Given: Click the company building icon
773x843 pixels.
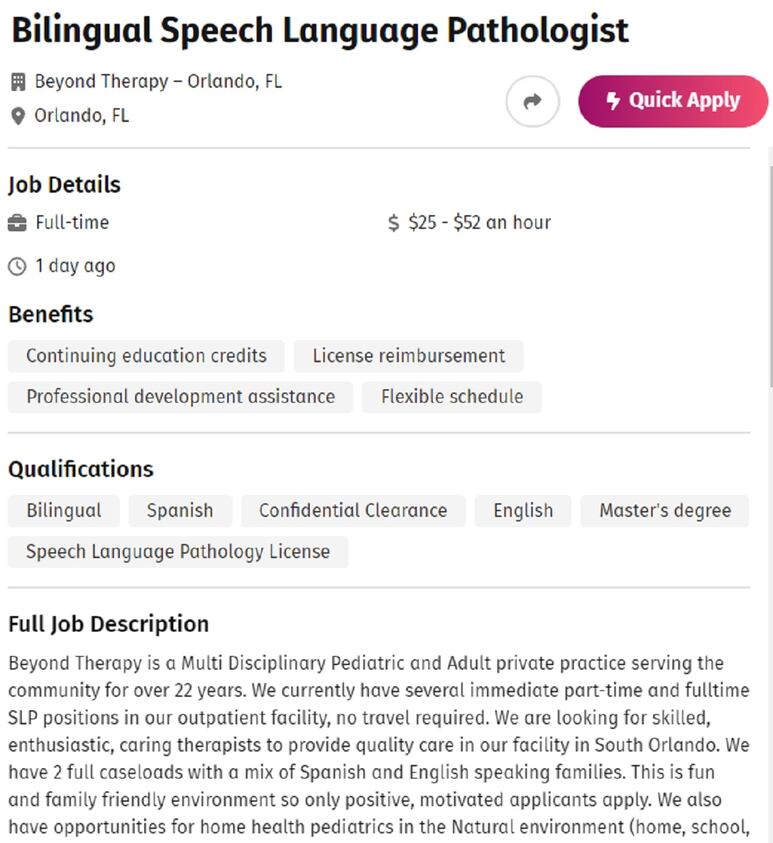Looking at the screenshot, I should 18,82.
